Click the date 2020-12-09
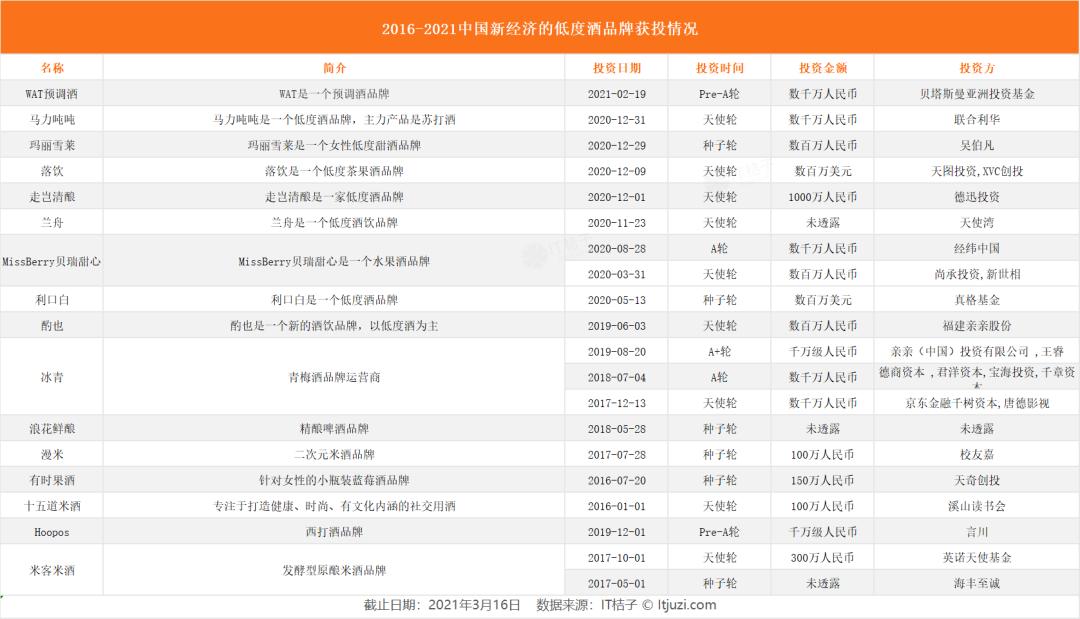 (616, 171)
